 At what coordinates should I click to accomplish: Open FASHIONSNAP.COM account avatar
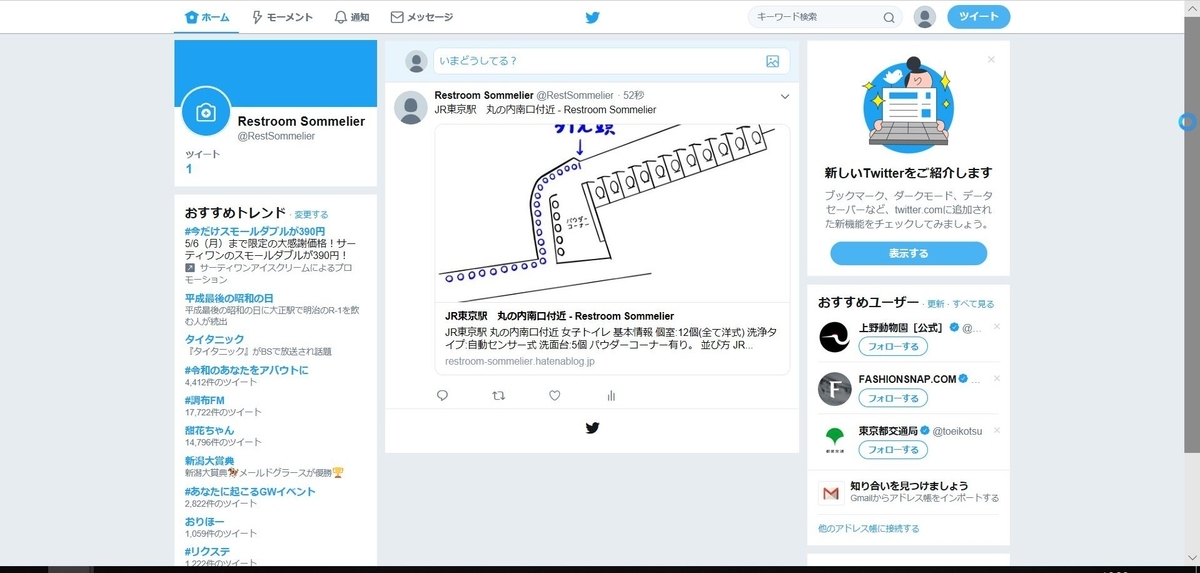coord(834,389)
